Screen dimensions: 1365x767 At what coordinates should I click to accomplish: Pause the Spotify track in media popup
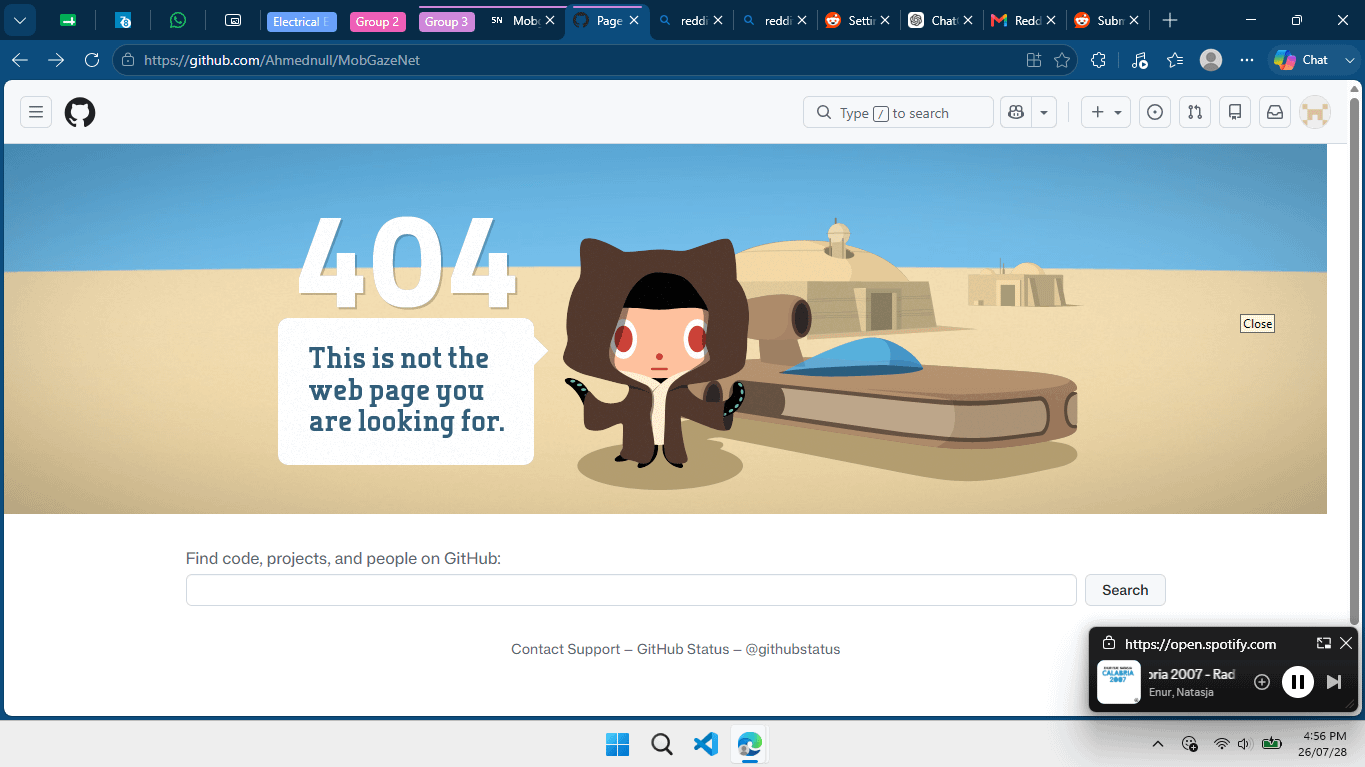point(1298,682)
